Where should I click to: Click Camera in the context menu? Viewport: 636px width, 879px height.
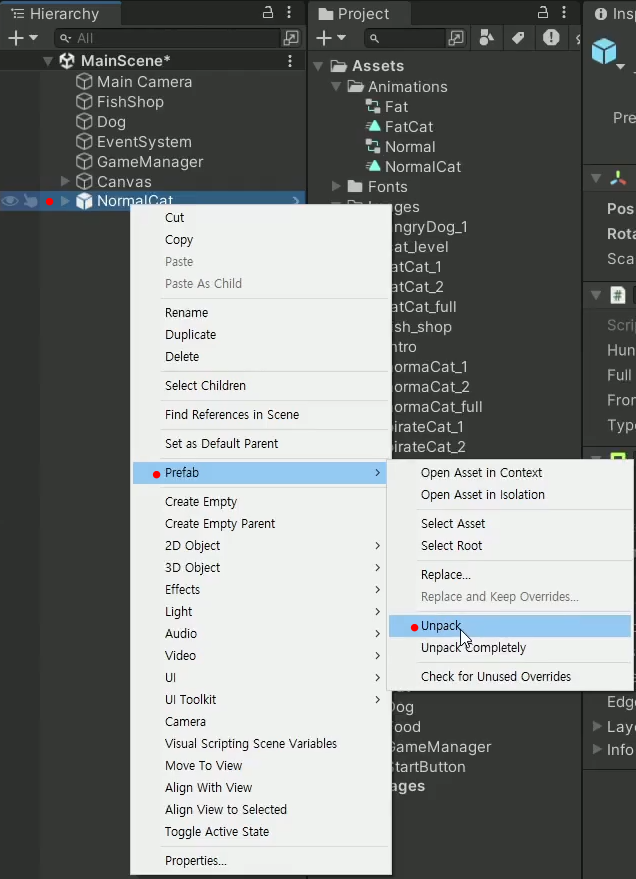click(261, 721)
